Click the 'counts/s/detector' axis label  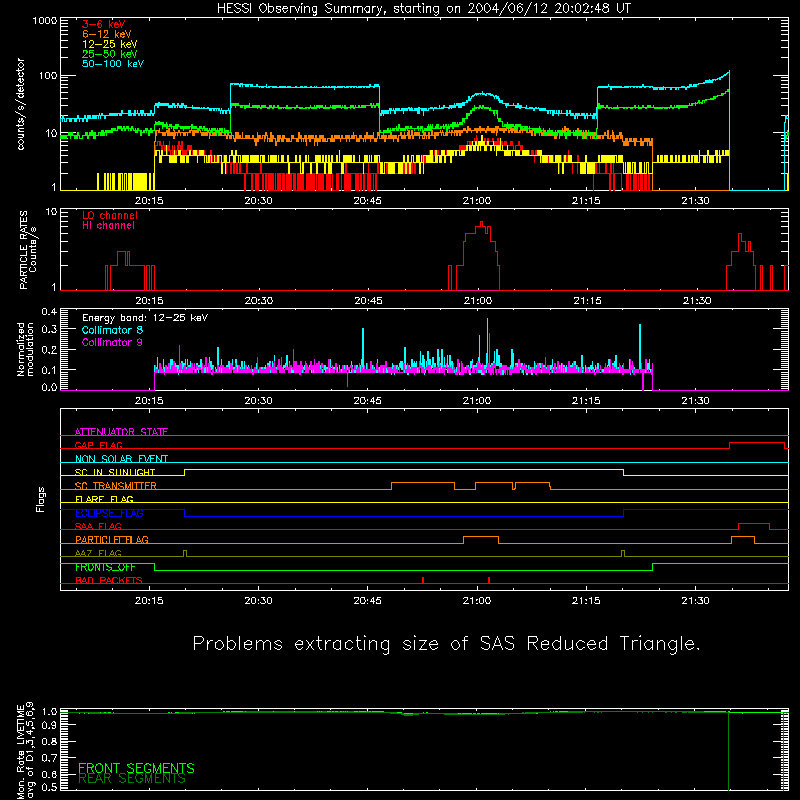pos(21,104)
